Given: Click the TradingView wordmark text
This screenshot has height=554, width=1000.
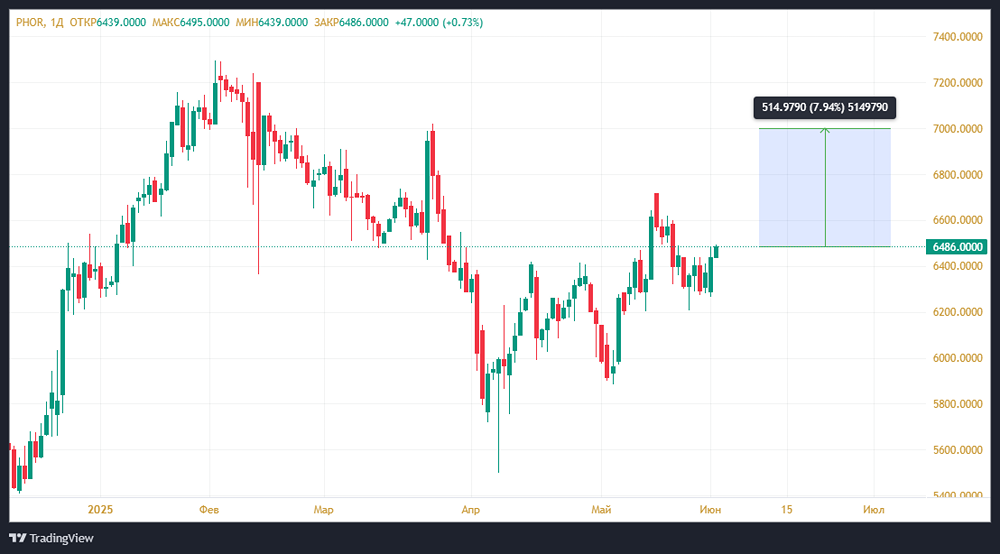Looking at the screenshot, I should click(x=61, y=538).
